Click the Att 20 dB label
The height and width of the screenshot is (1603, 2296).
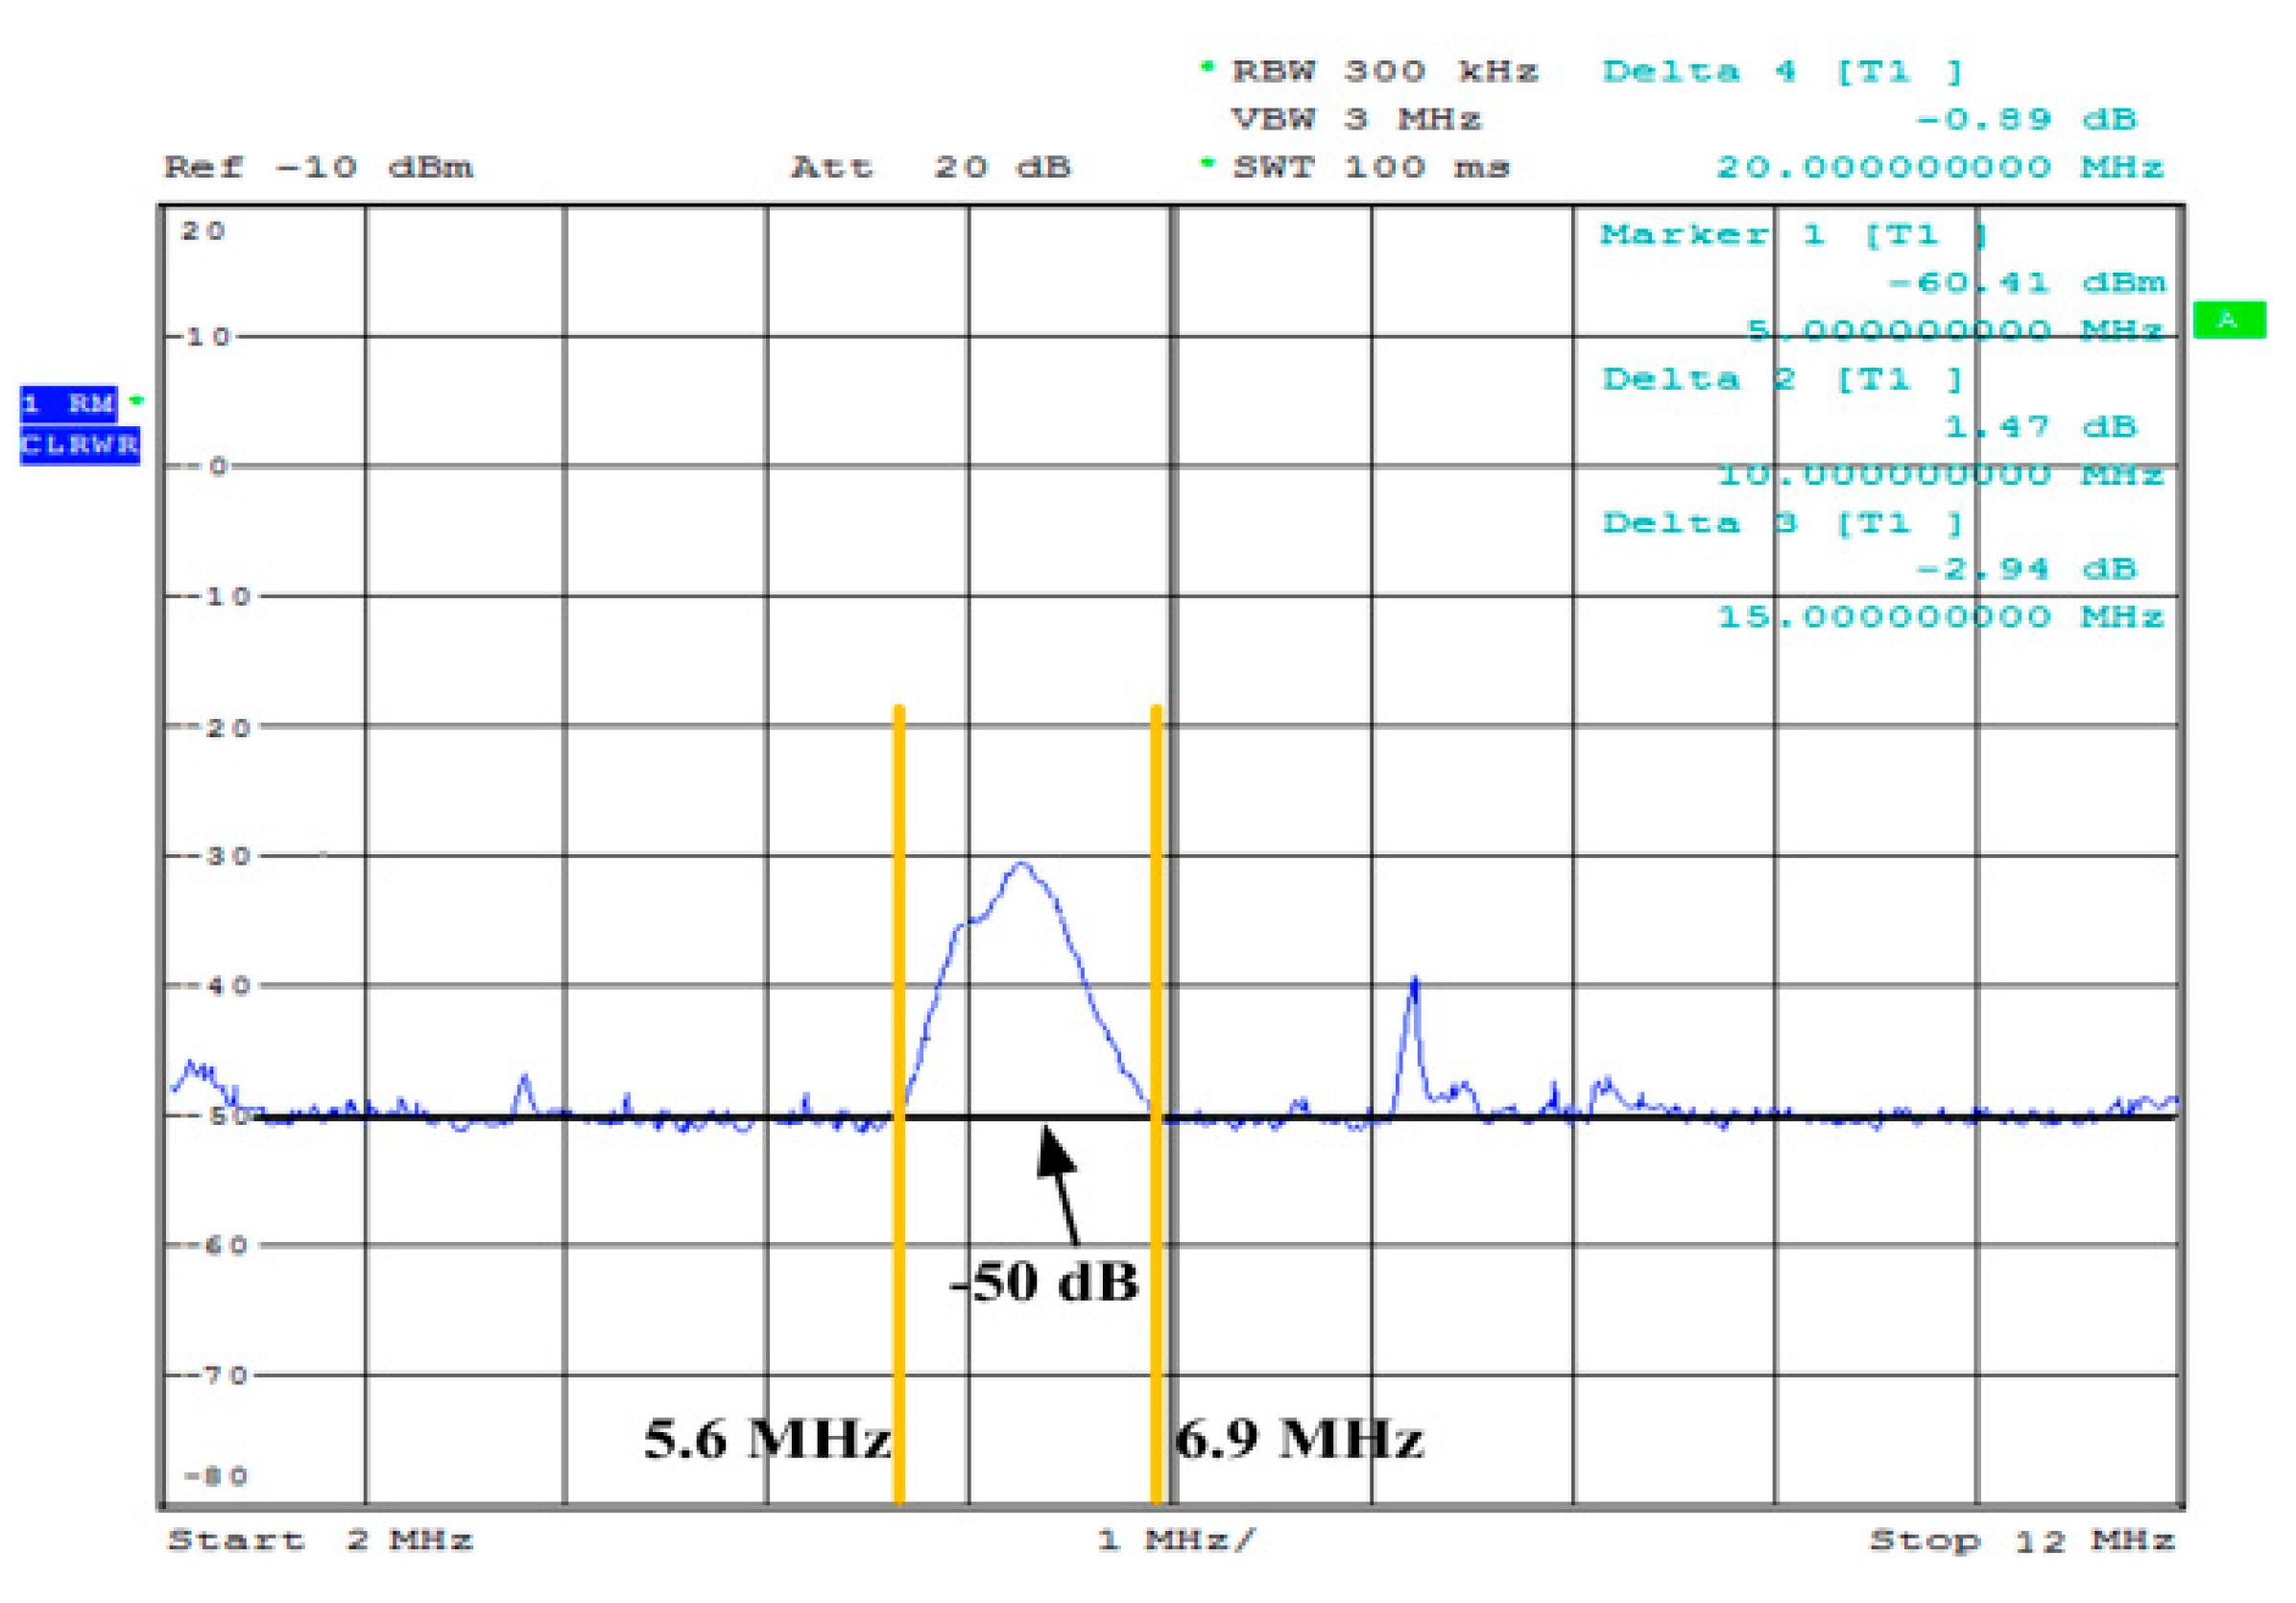(x=930, y=167)
